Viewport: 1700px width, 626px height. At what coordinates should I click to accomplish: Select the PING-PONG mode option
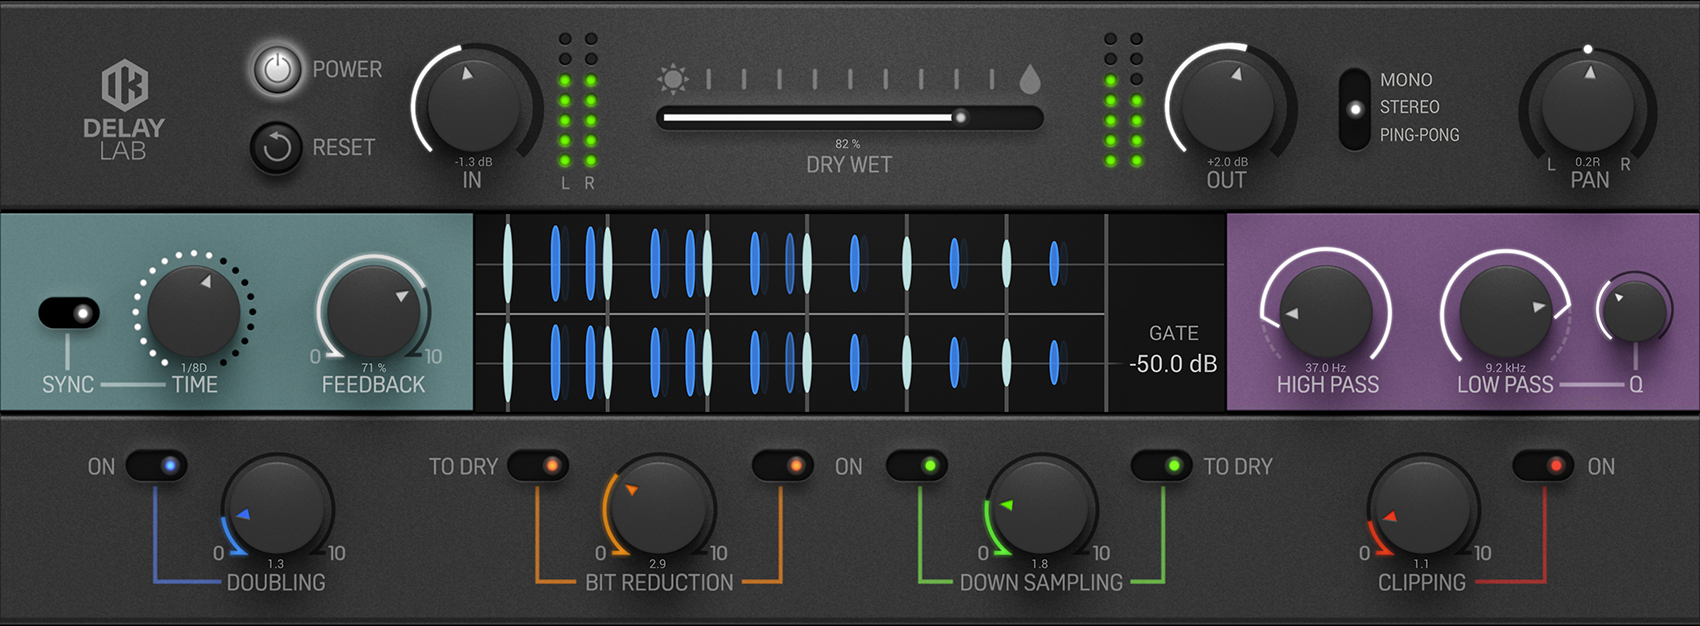pos(1419,135)
